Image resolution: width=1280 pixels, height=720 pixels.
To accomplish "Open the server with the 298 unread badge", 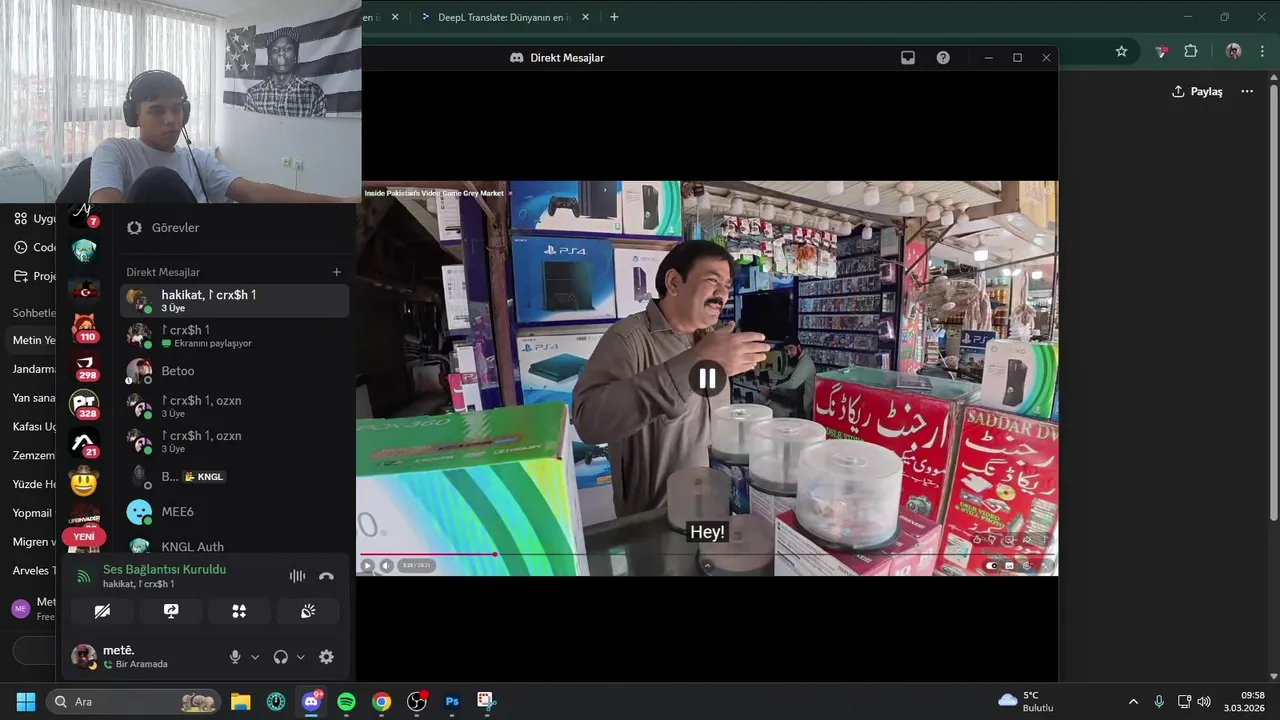I will click(84, 366).
